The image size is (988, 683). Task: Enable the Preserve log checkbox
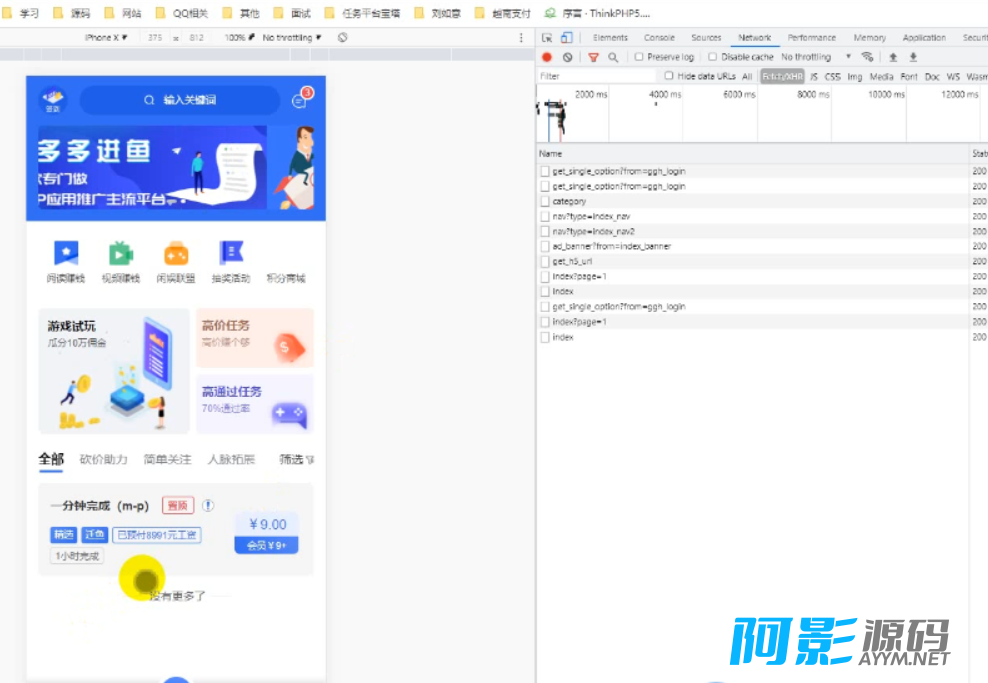coord(639,57)
